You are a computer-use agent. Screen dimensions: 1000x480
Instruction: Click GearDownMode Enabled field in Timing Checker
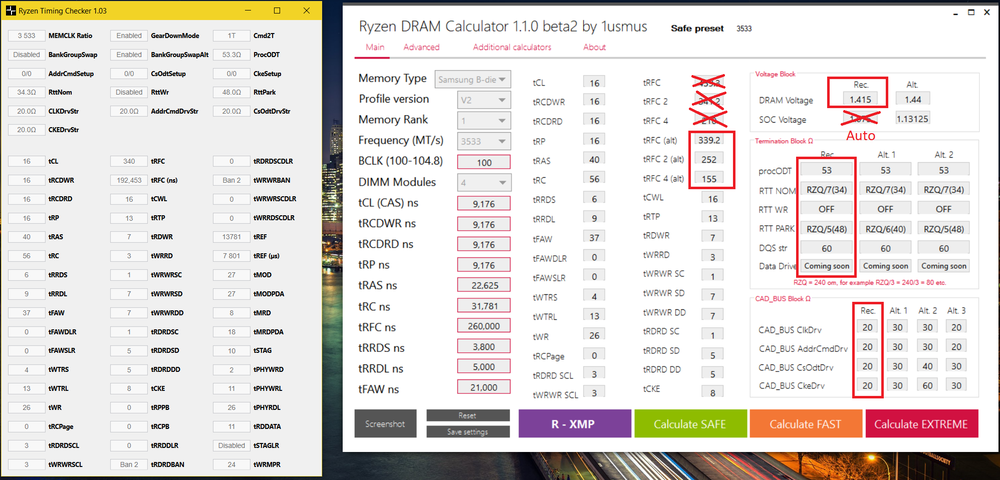[x=129, y=36]
